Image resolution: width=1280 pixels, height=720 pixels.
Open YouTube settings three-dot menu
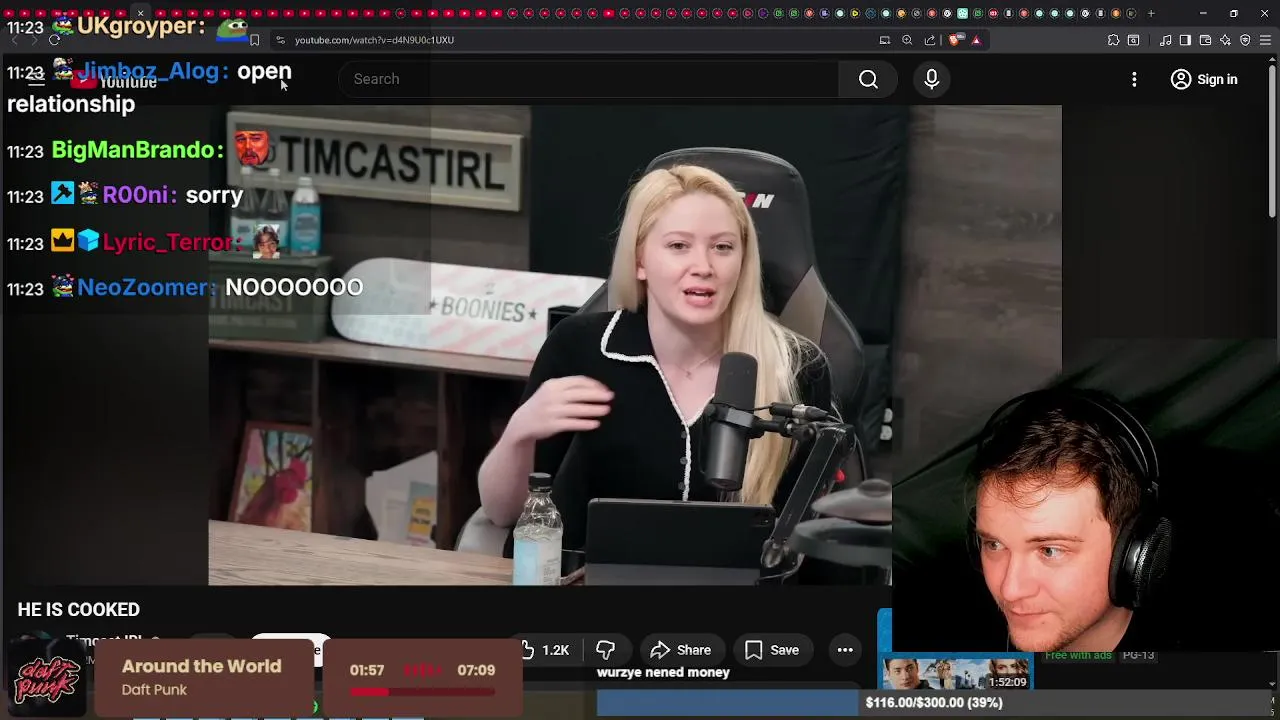pos(1134,79)
